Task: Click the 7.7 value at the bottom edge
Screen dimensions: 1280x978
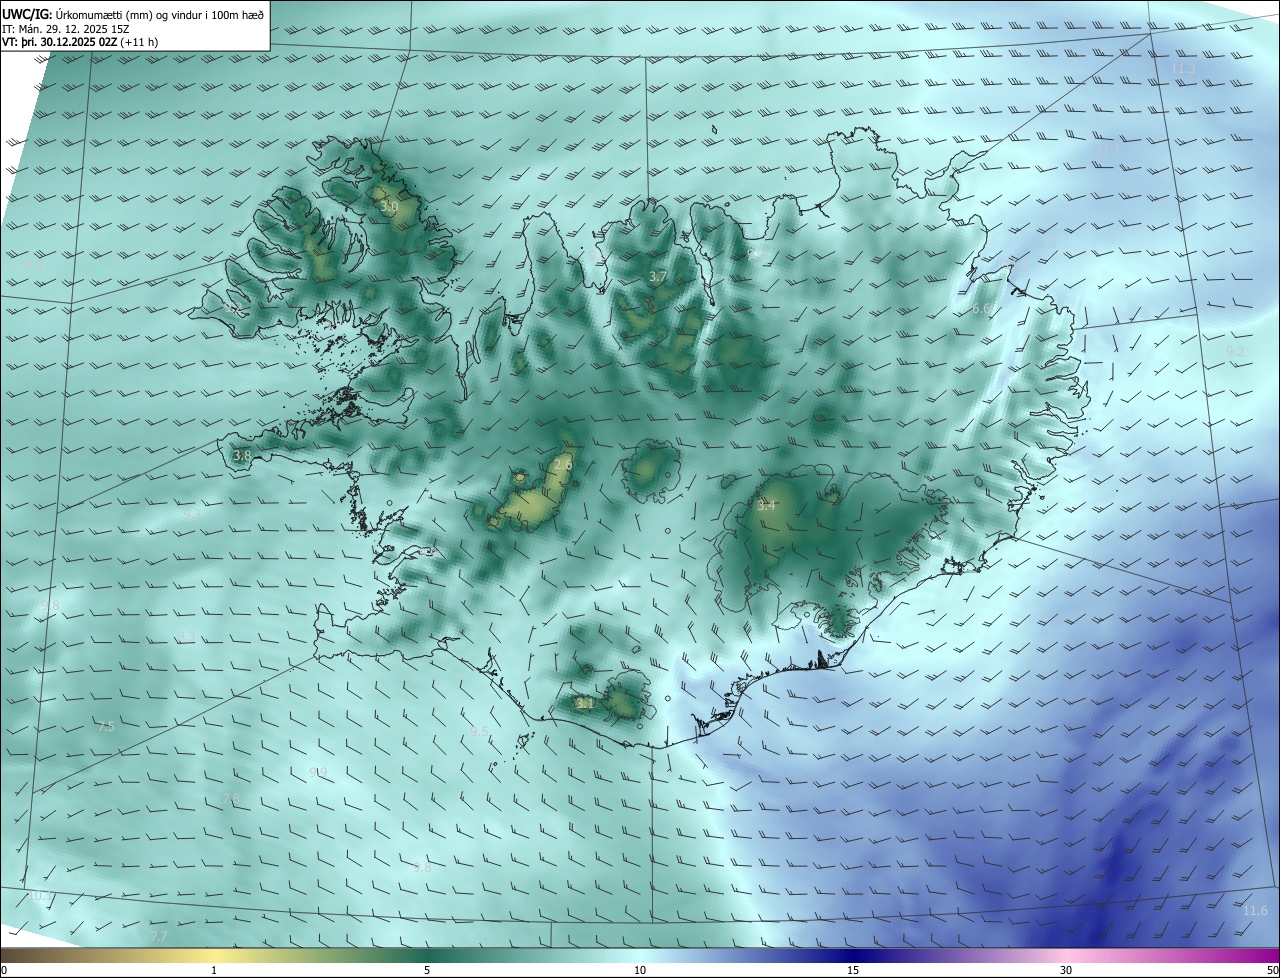Action: [x=158, y=936]
